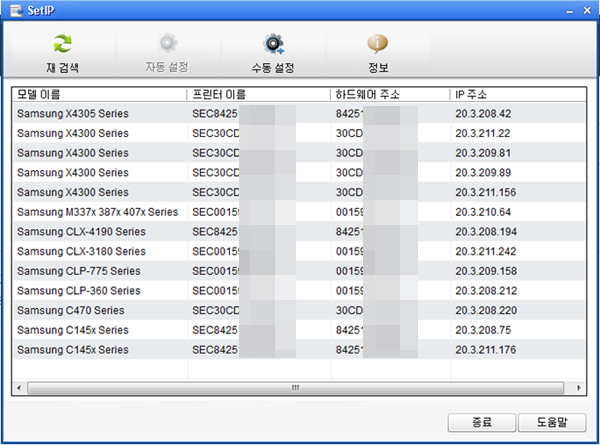Click the grayed 자동 설정 gear icon
This screenshot has height=445, width=600.
tap(167, 42)
